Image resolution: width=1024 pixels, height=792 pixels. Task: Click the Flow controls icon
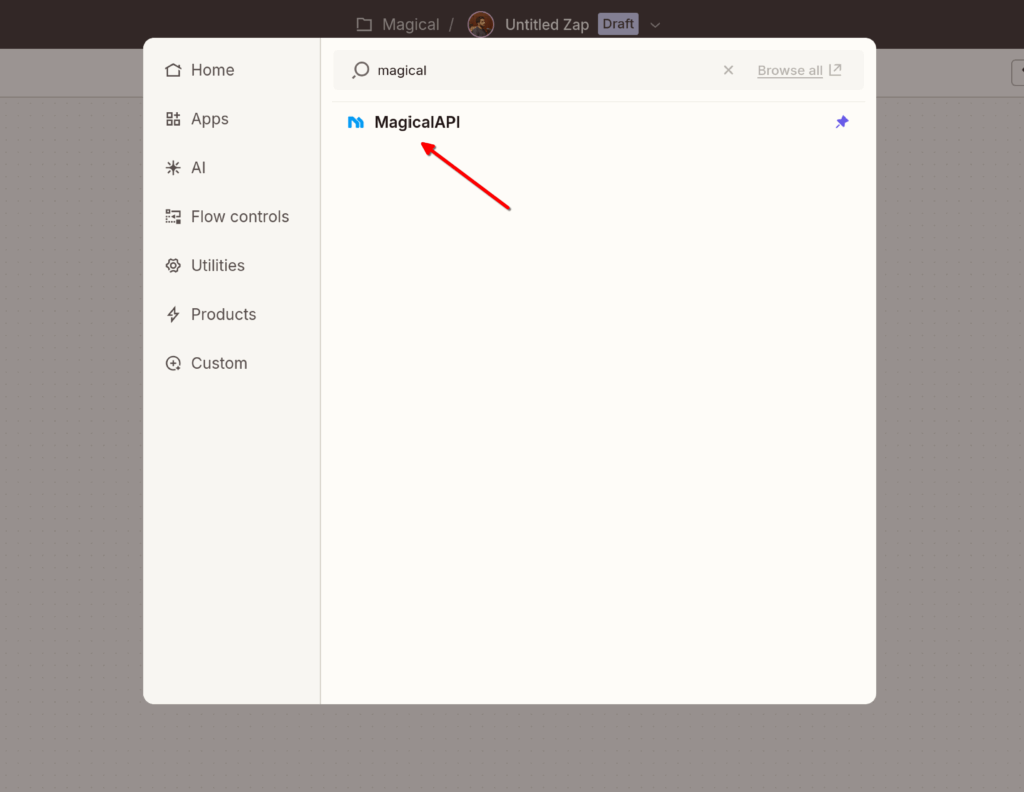tap(173, 217)
